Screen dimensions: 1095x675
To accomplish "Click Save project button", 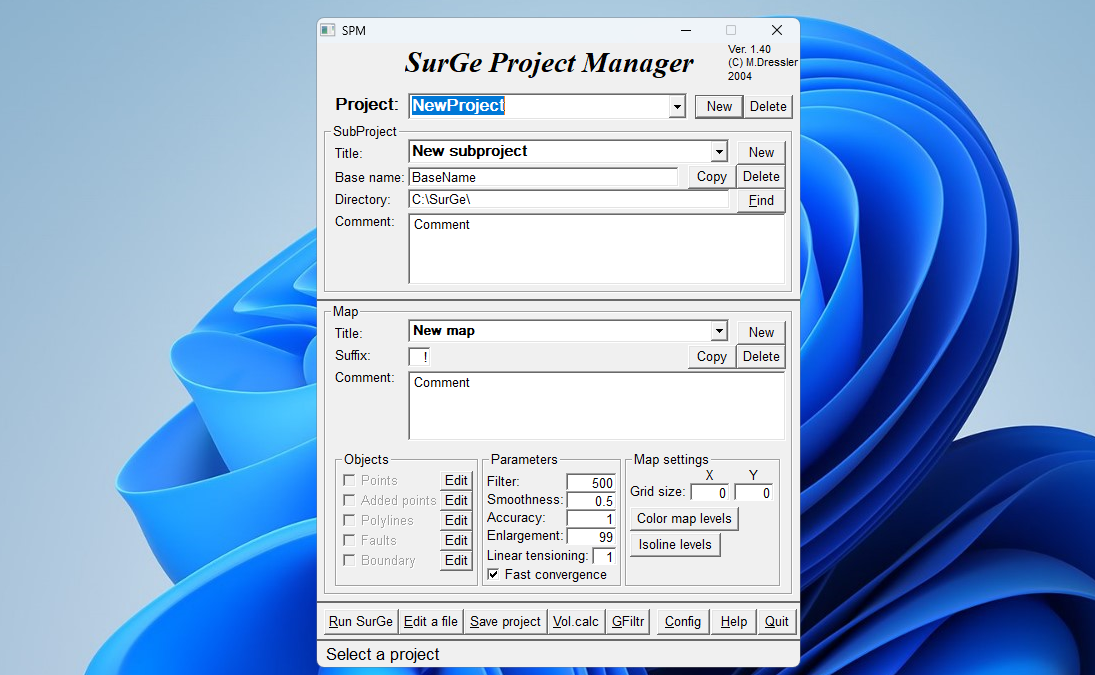I will (505, 621).
